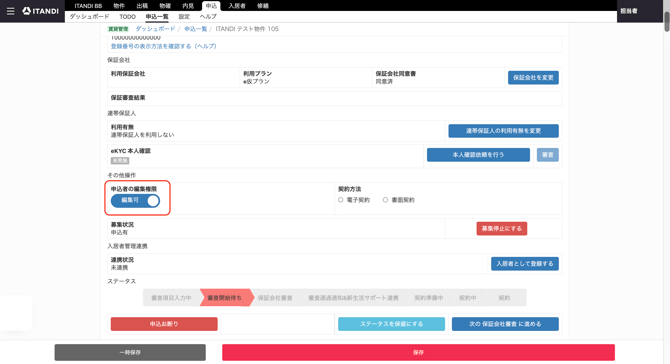670x364 pixels.
Task: Click the red 申込お断り button
Action: 164,324
